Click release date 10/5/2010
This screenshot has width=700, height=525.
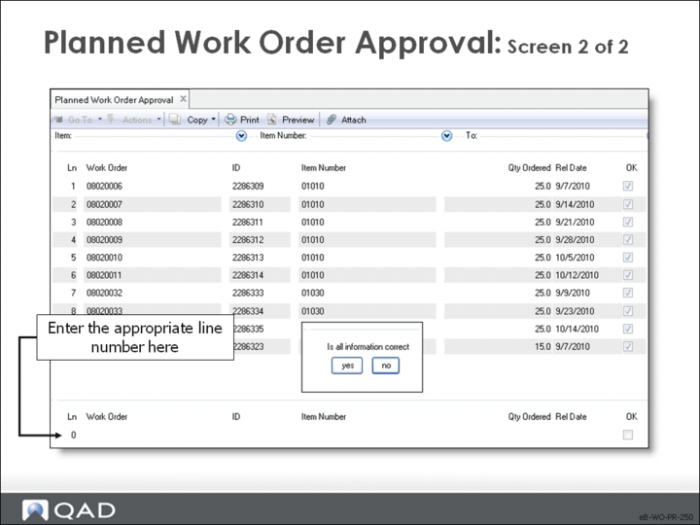(575, 258)
